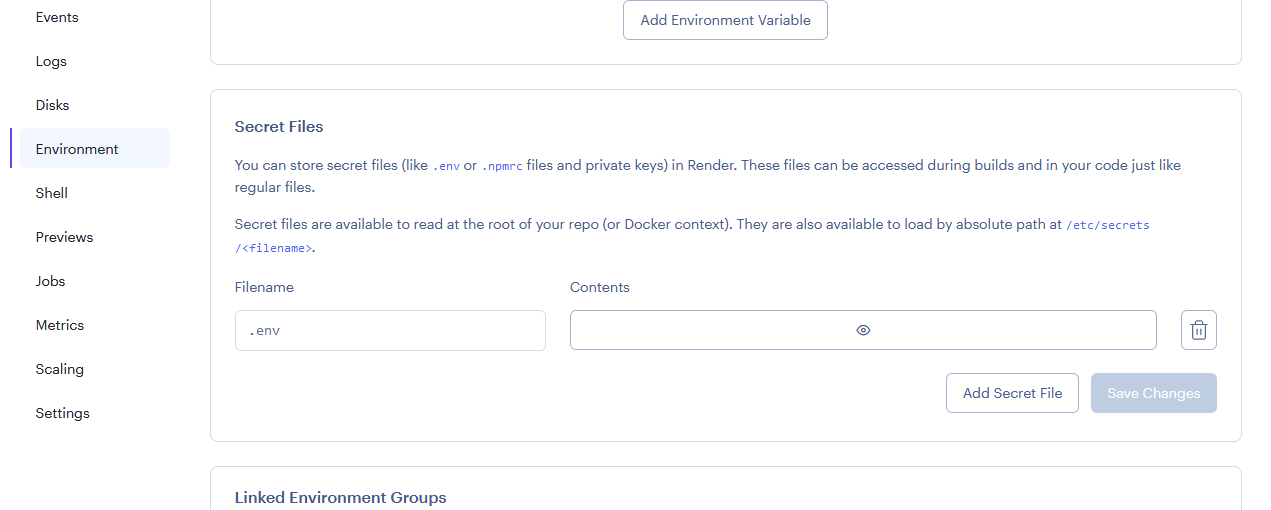This screenshot has height=510, width=1271.
Task: Save Changes to secret files
Action: (x=1153, y=393)
